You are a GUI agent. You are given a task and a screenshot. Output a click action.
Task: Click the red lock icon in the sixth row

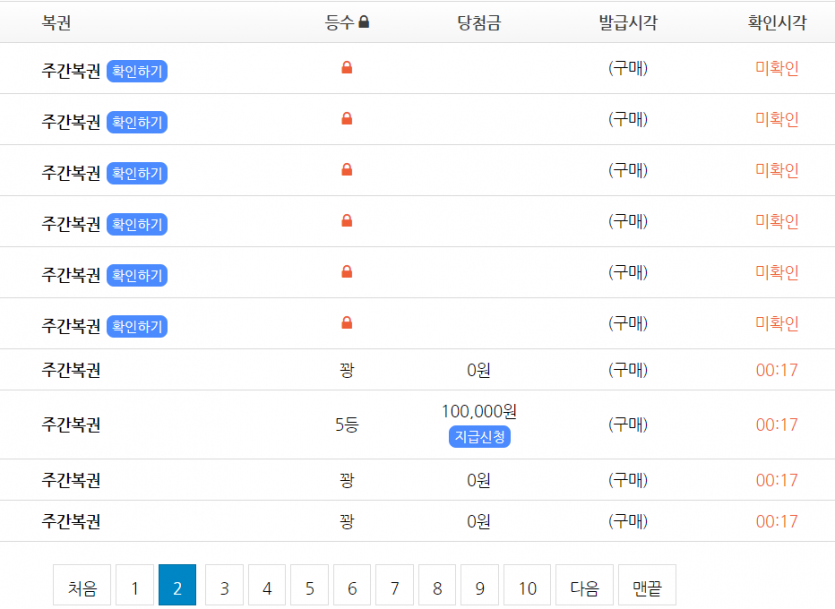[x=347, y=323]
